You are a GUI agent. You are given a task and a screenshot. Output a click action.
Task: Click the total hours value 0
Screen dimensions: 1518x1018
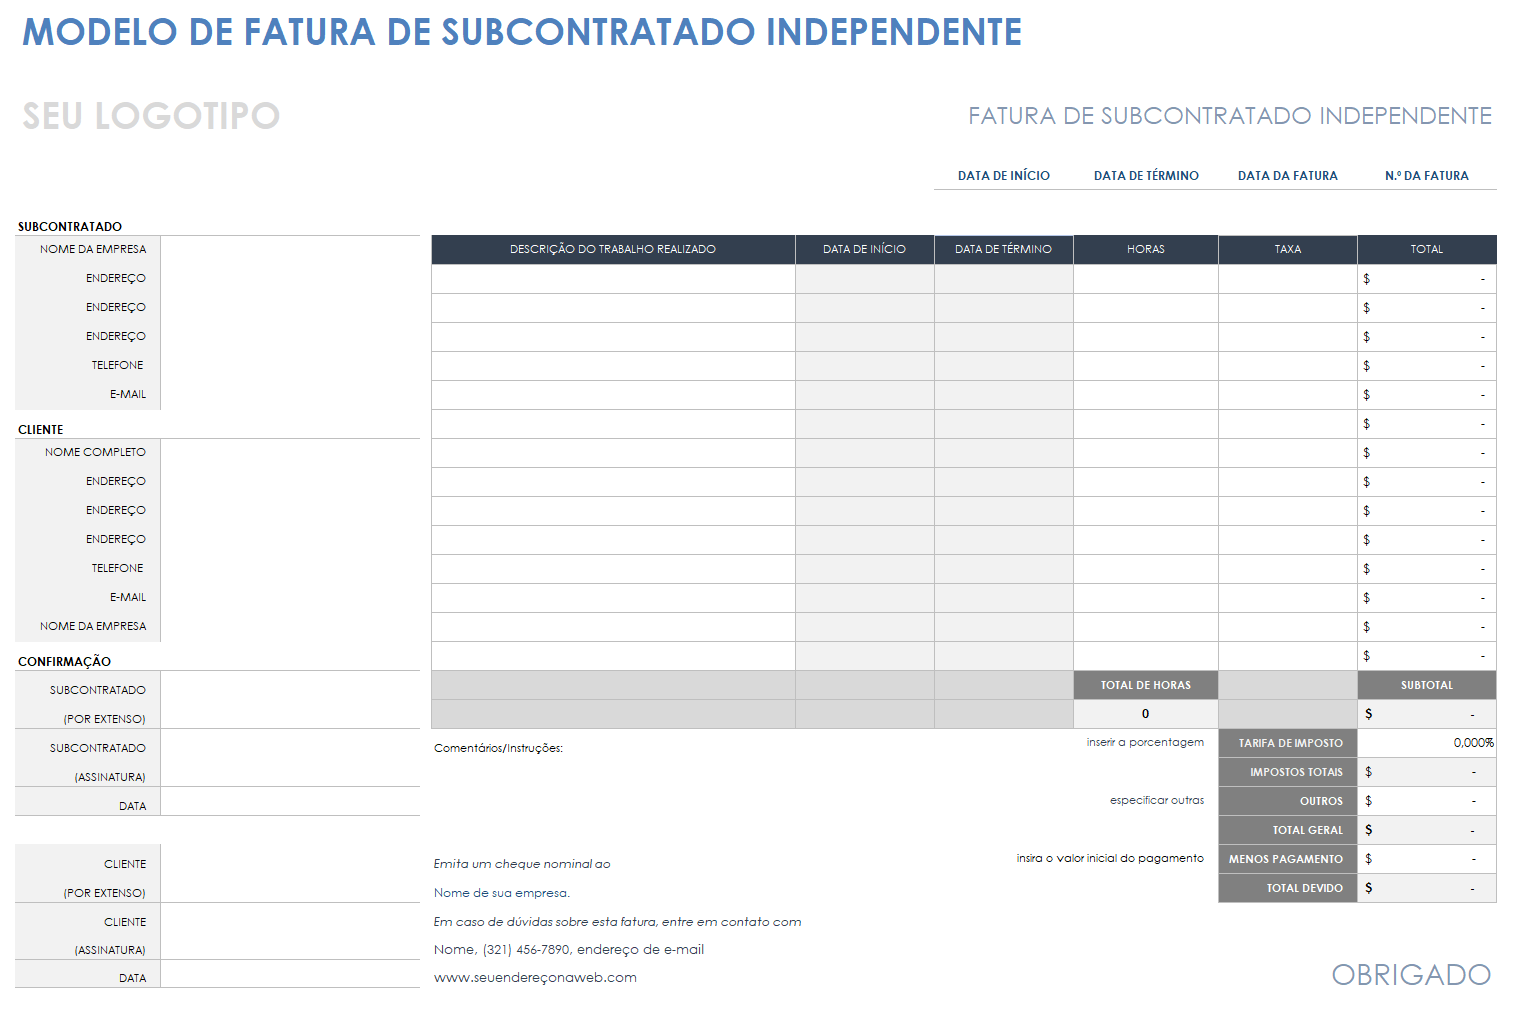click(1146, 714)
